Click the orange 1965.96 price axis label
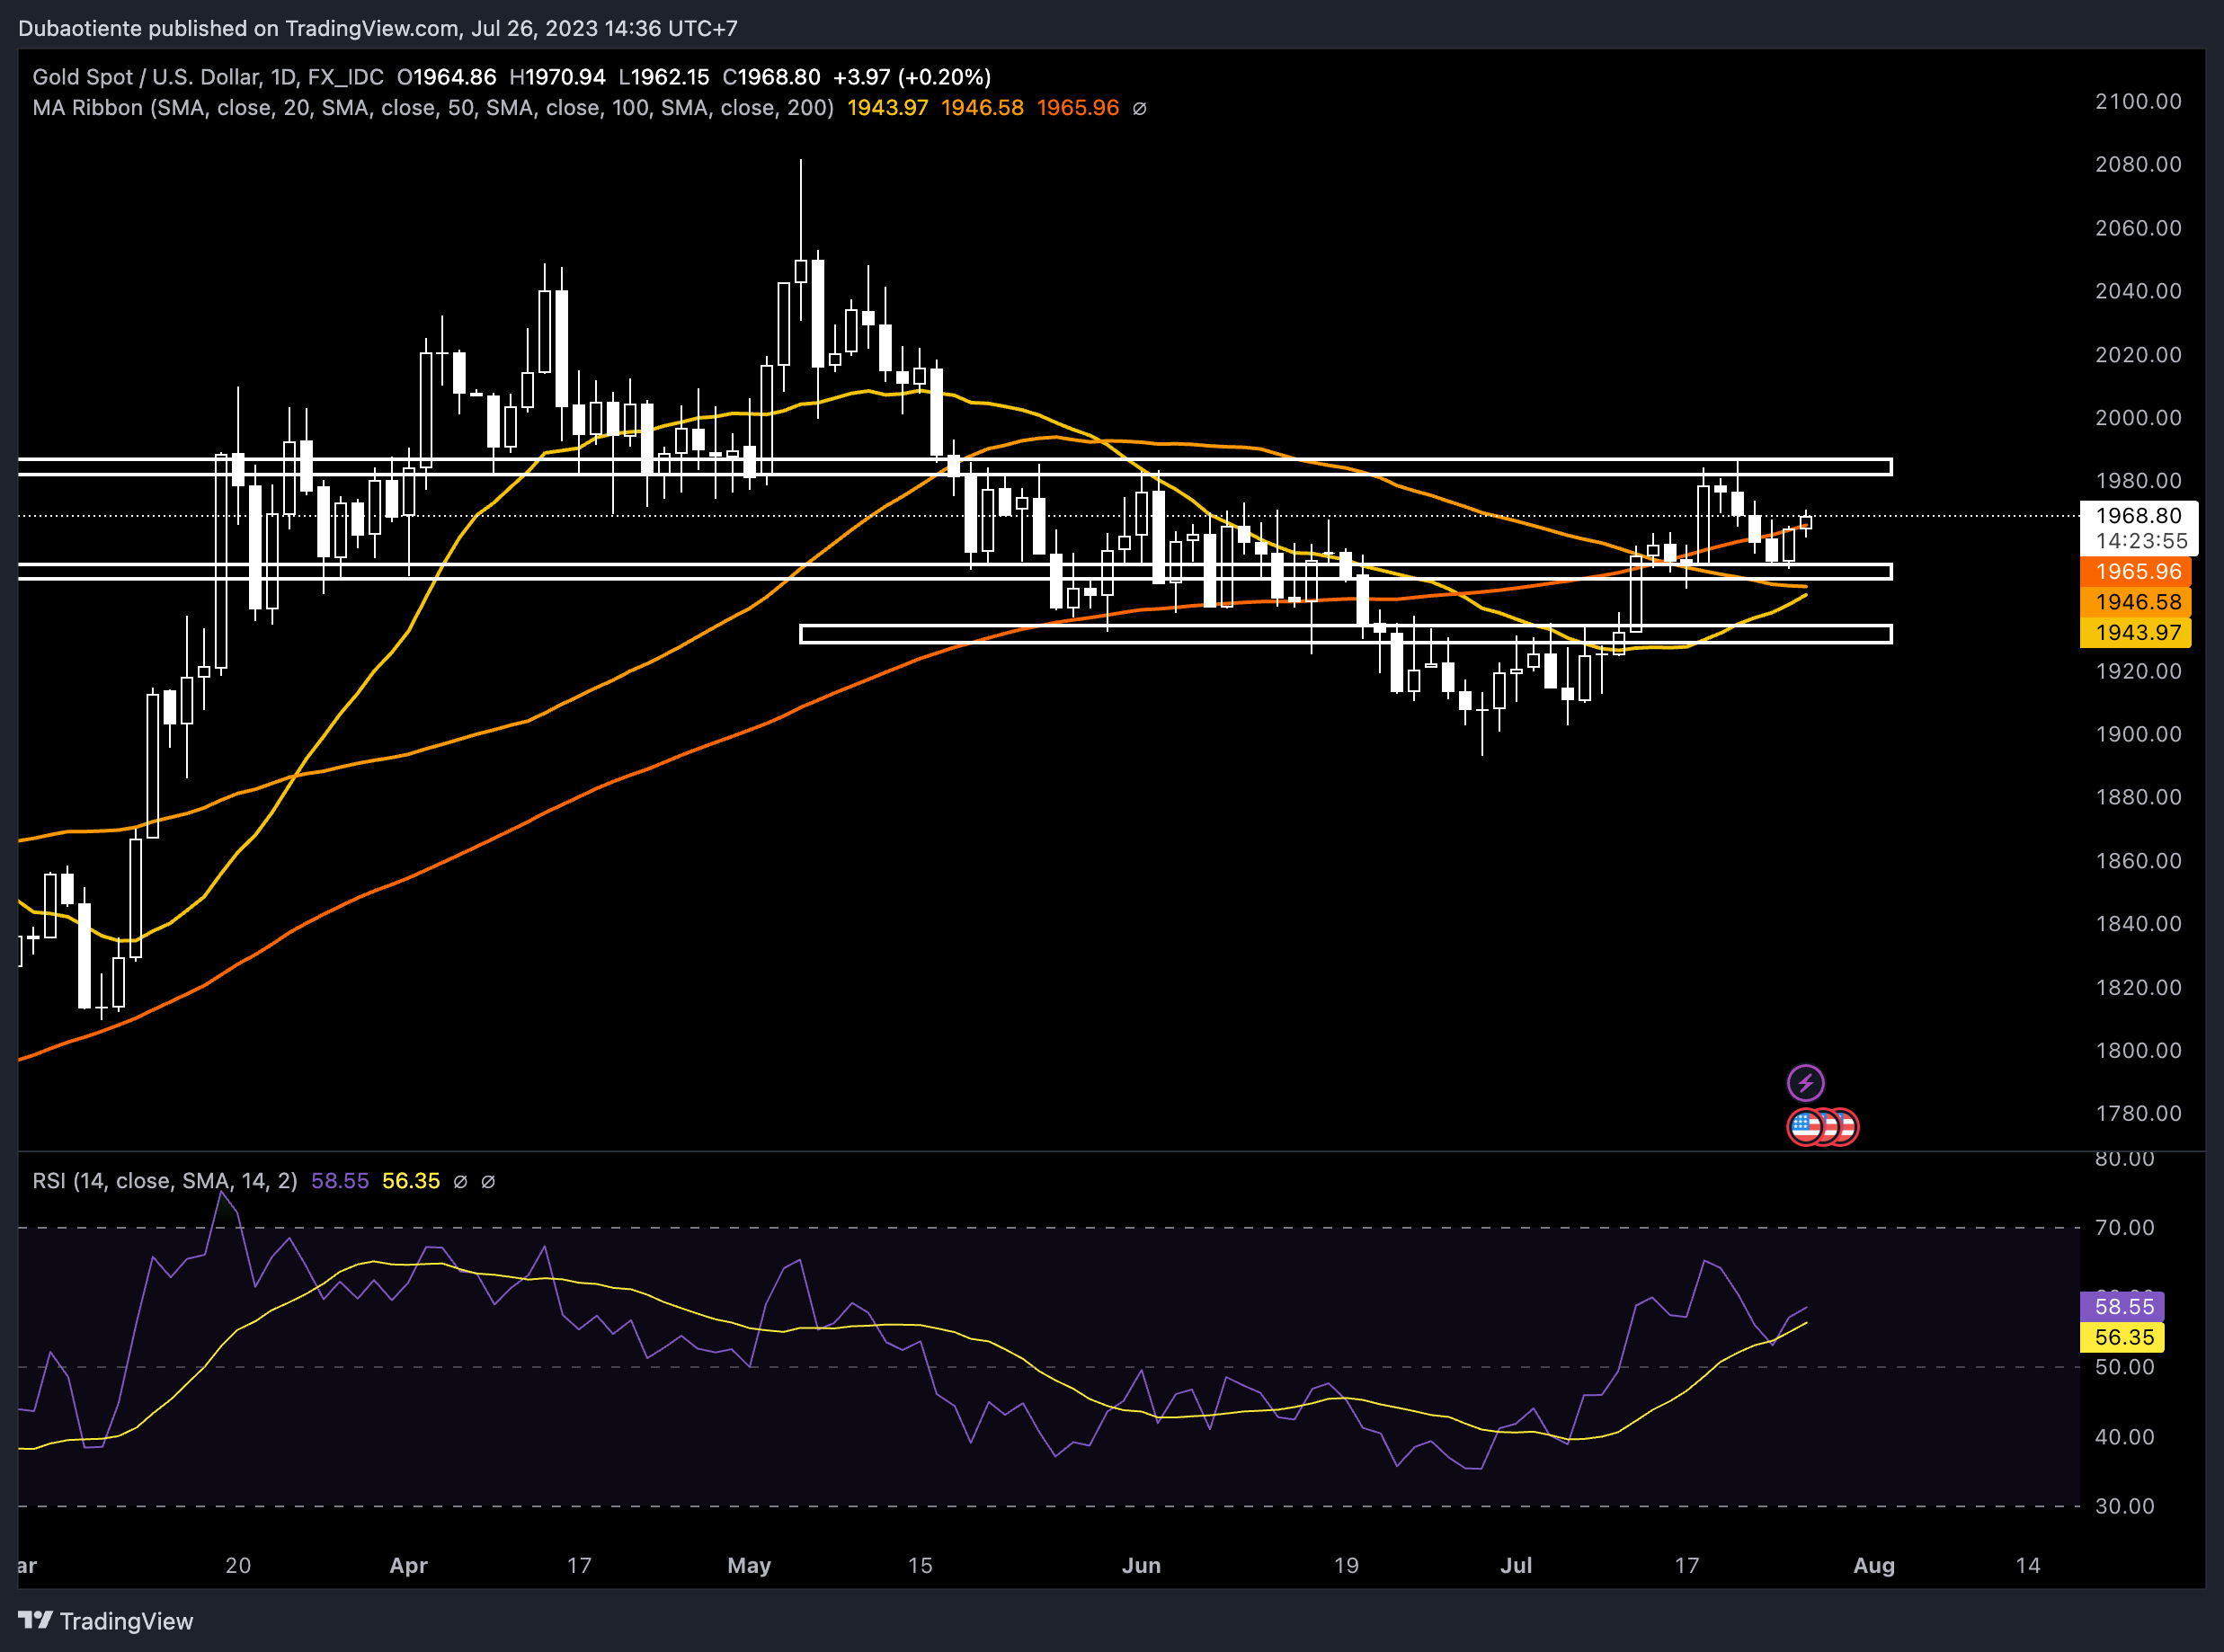The width and height of the screenshot is (2224, 1652). point(2135,571)
